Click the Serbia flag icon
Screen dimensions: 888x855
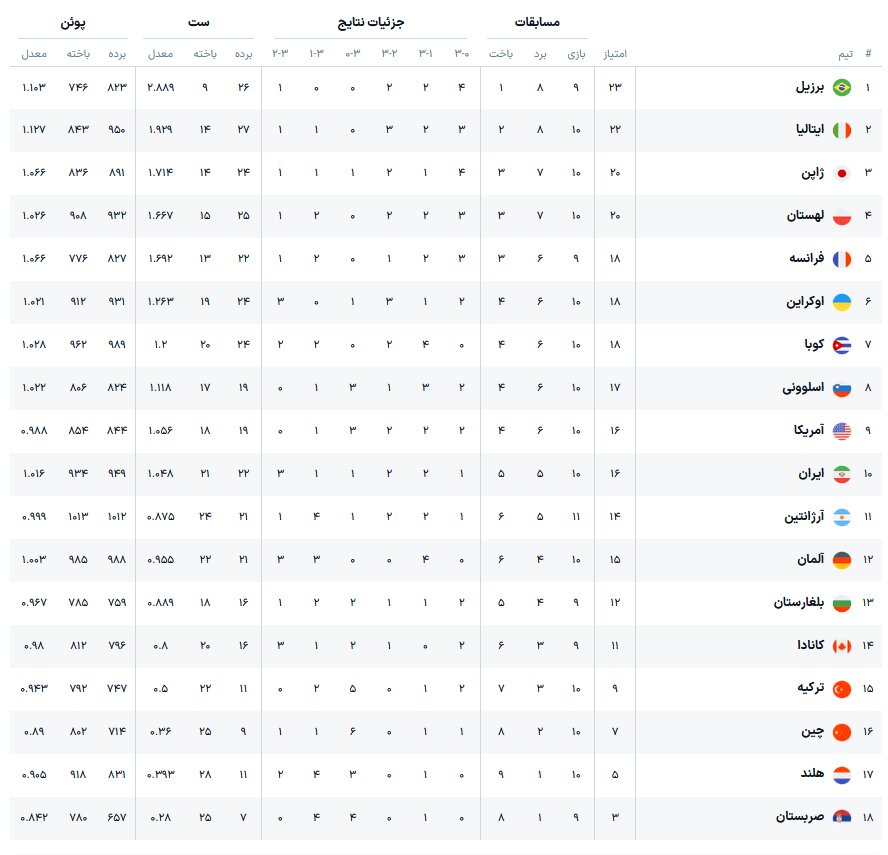pyautogui.click(x=842, y=817)
